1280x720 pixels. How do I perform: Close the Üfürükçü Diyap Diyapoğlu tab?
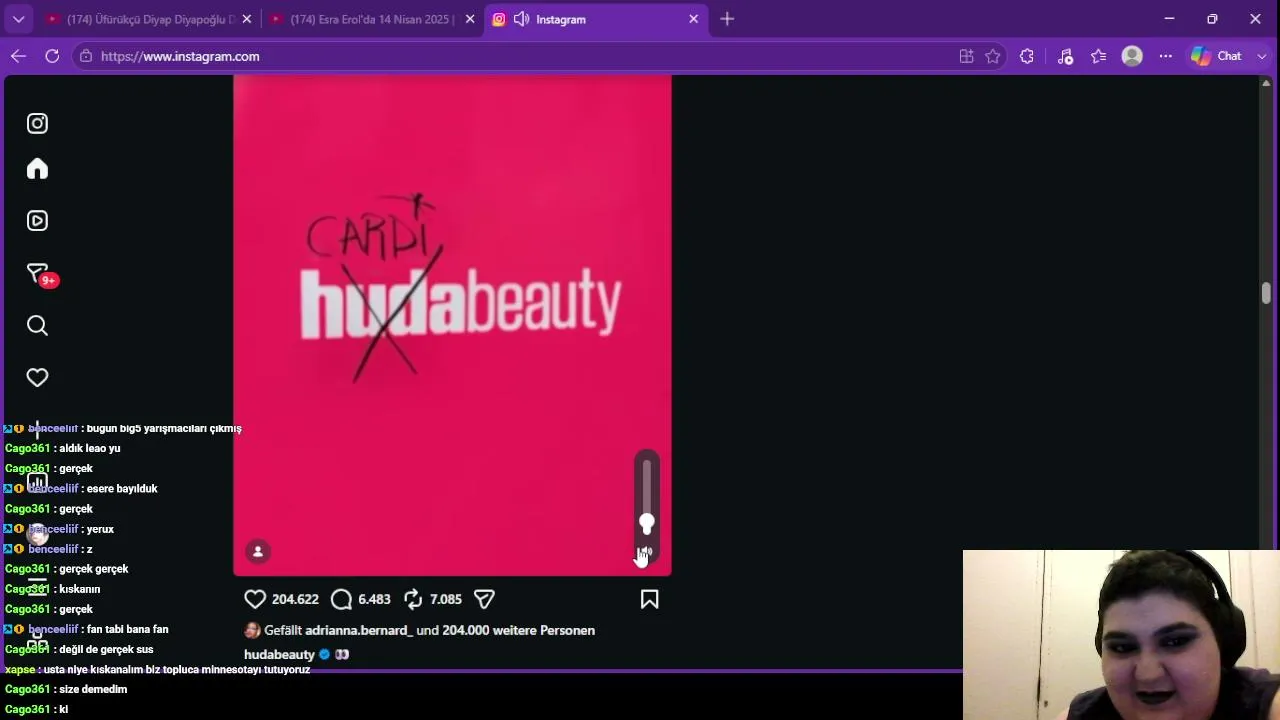[x=247, y=19]
